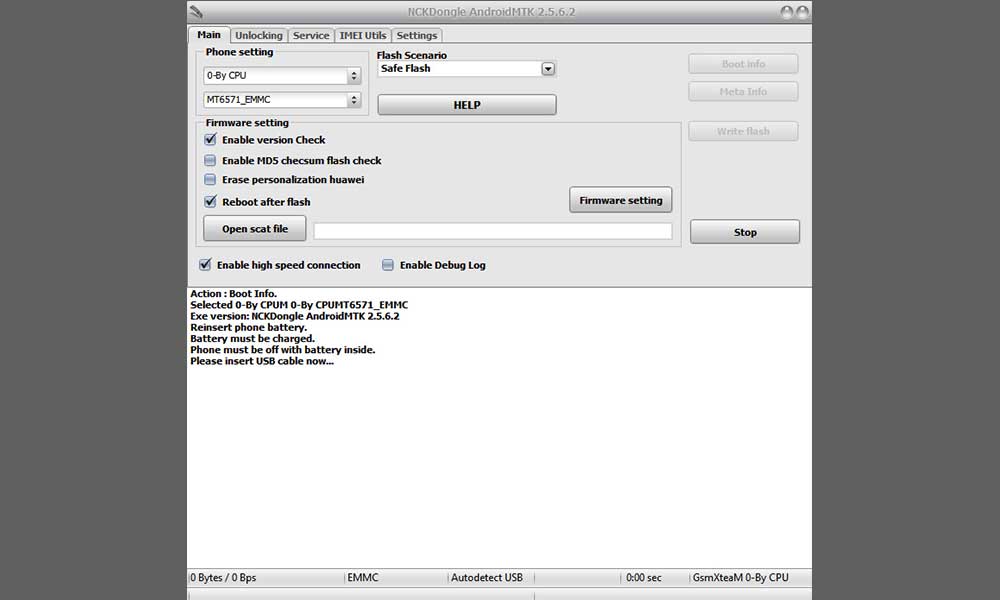Click the Firmware setting button
Screen dimensions: 1000x600
pos(621,200)
